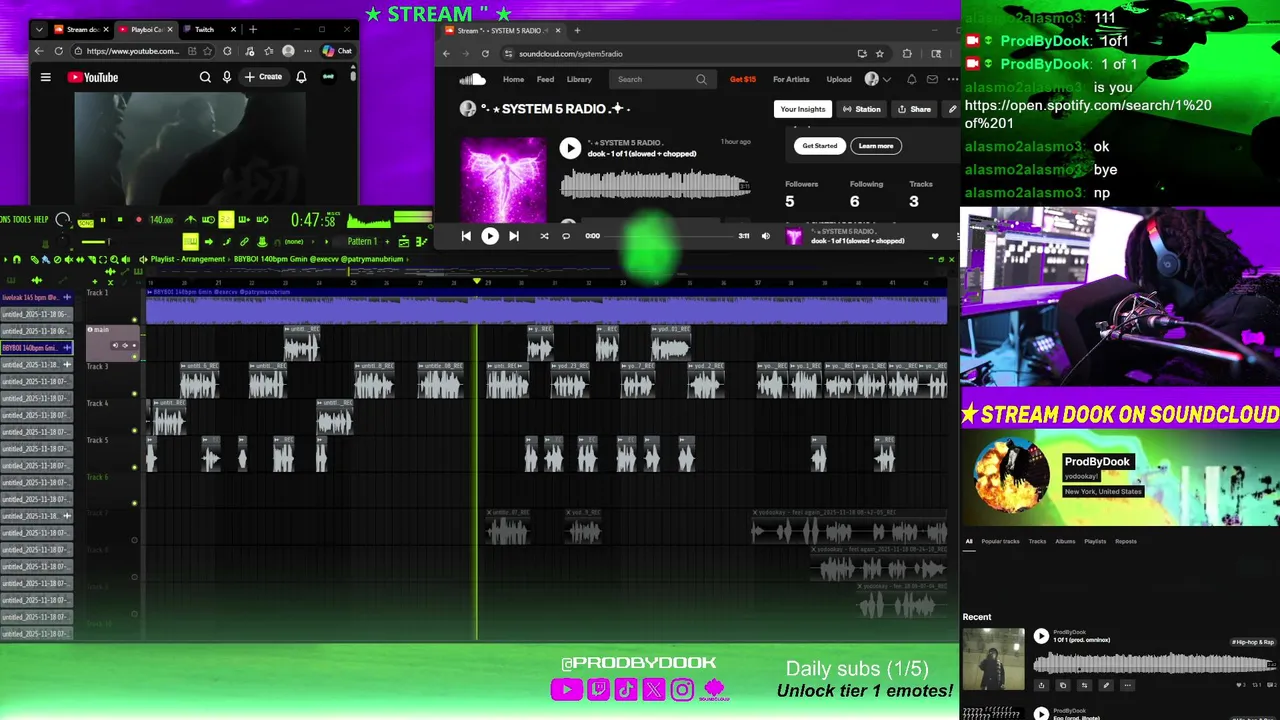Select the delete tool in the playlist toolbar
The height and width of the screenshot is (720, 1280).
coord(57,260)
